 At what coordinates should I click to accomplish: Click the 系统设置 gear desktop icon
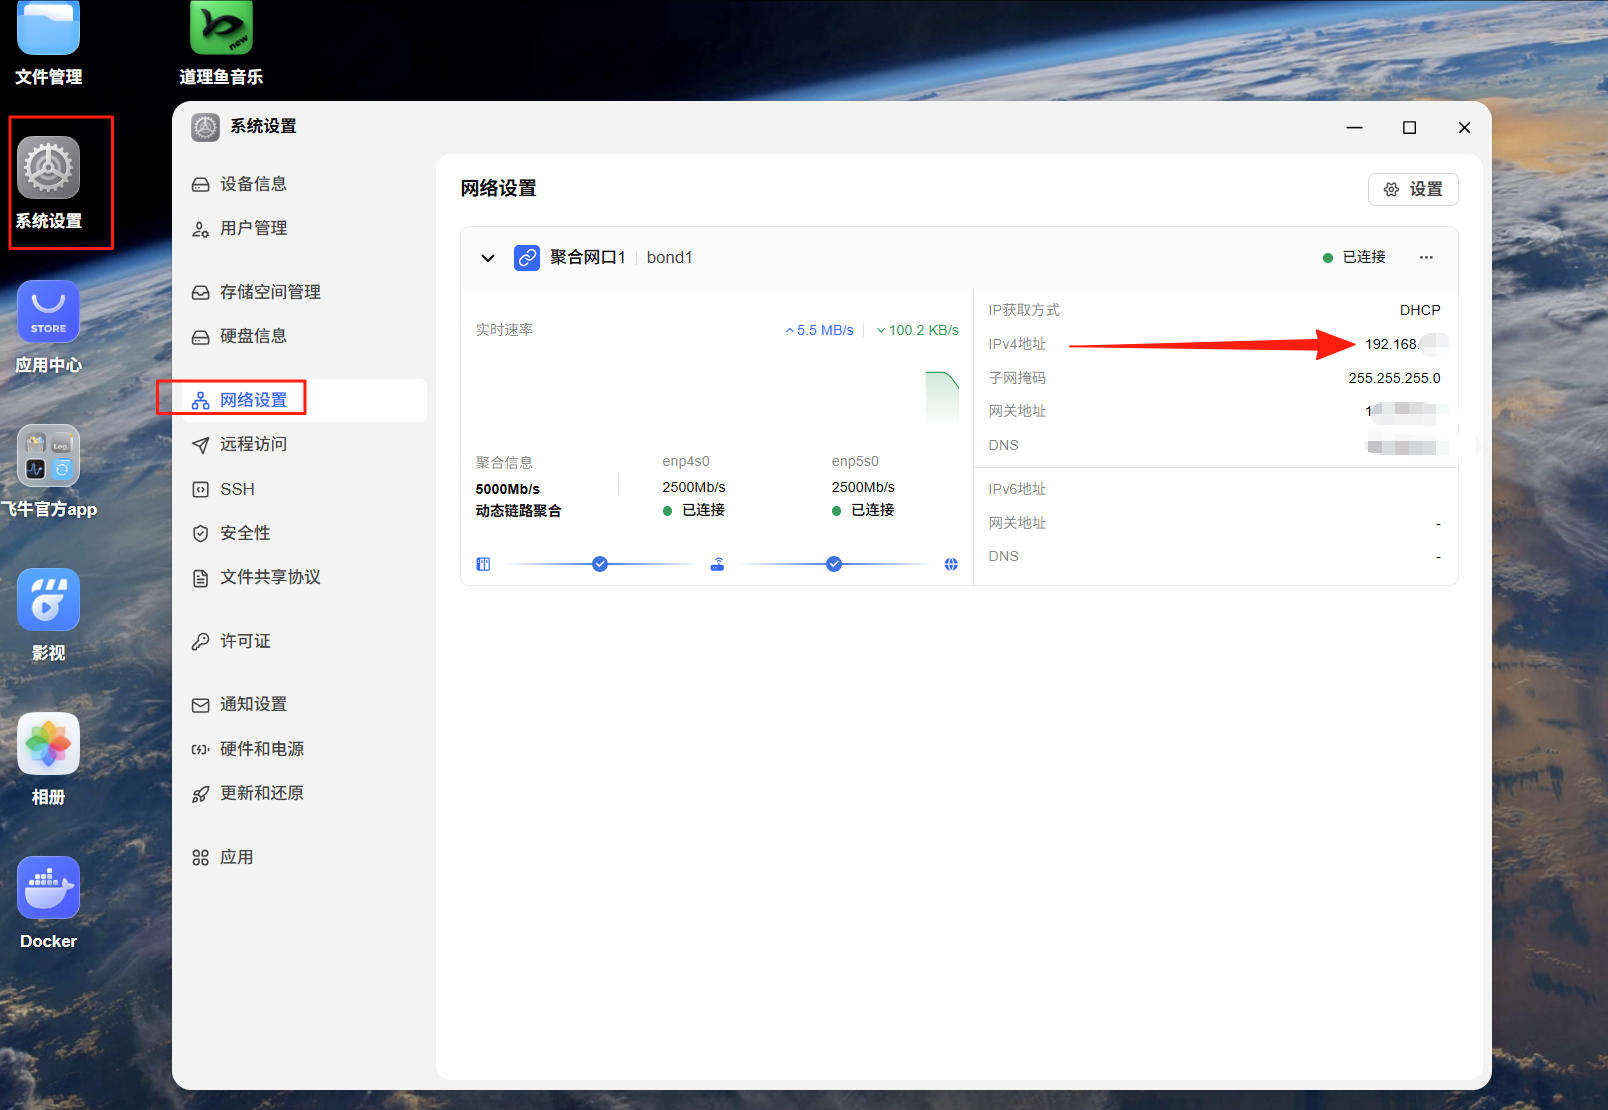coord(48,168)
